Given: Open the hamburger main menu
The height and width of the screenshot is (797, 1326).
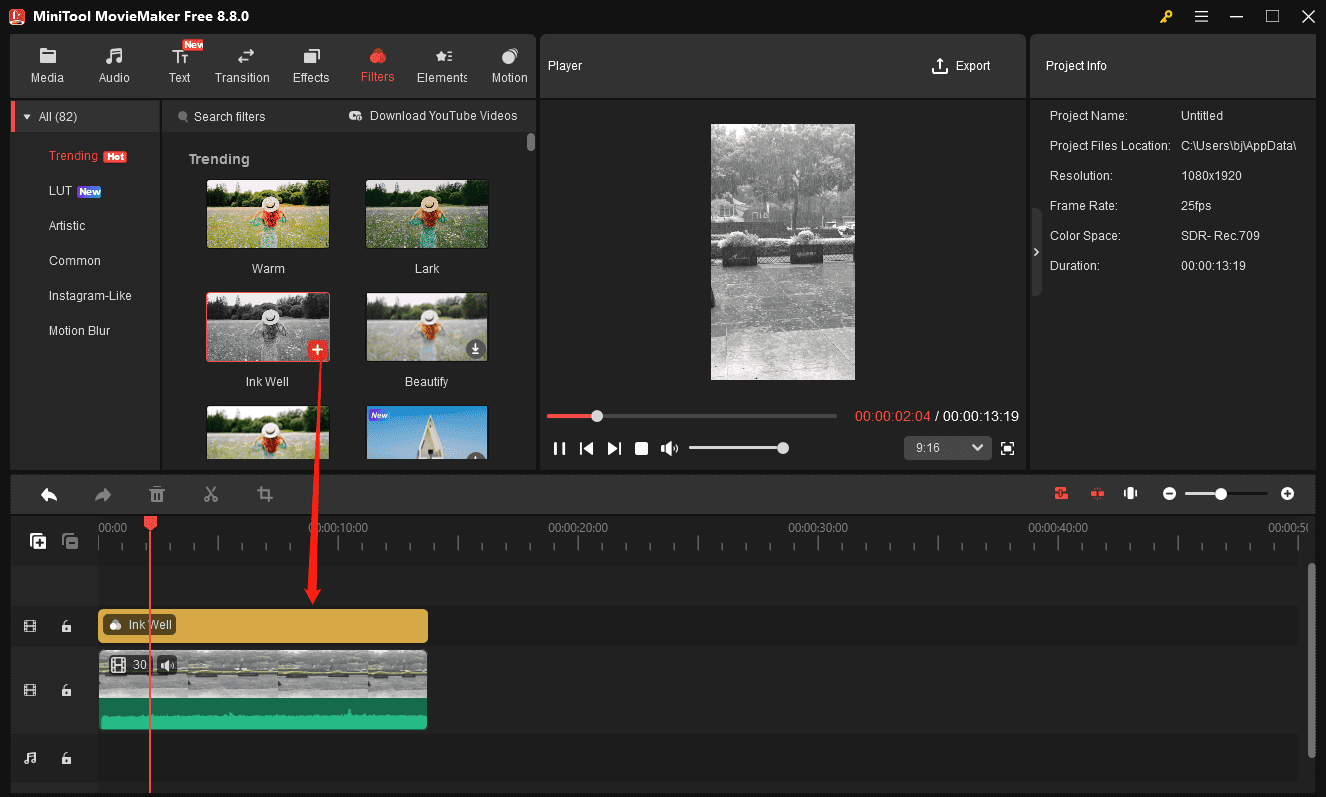Looking at the screenshot, I should pos(1201,16).
